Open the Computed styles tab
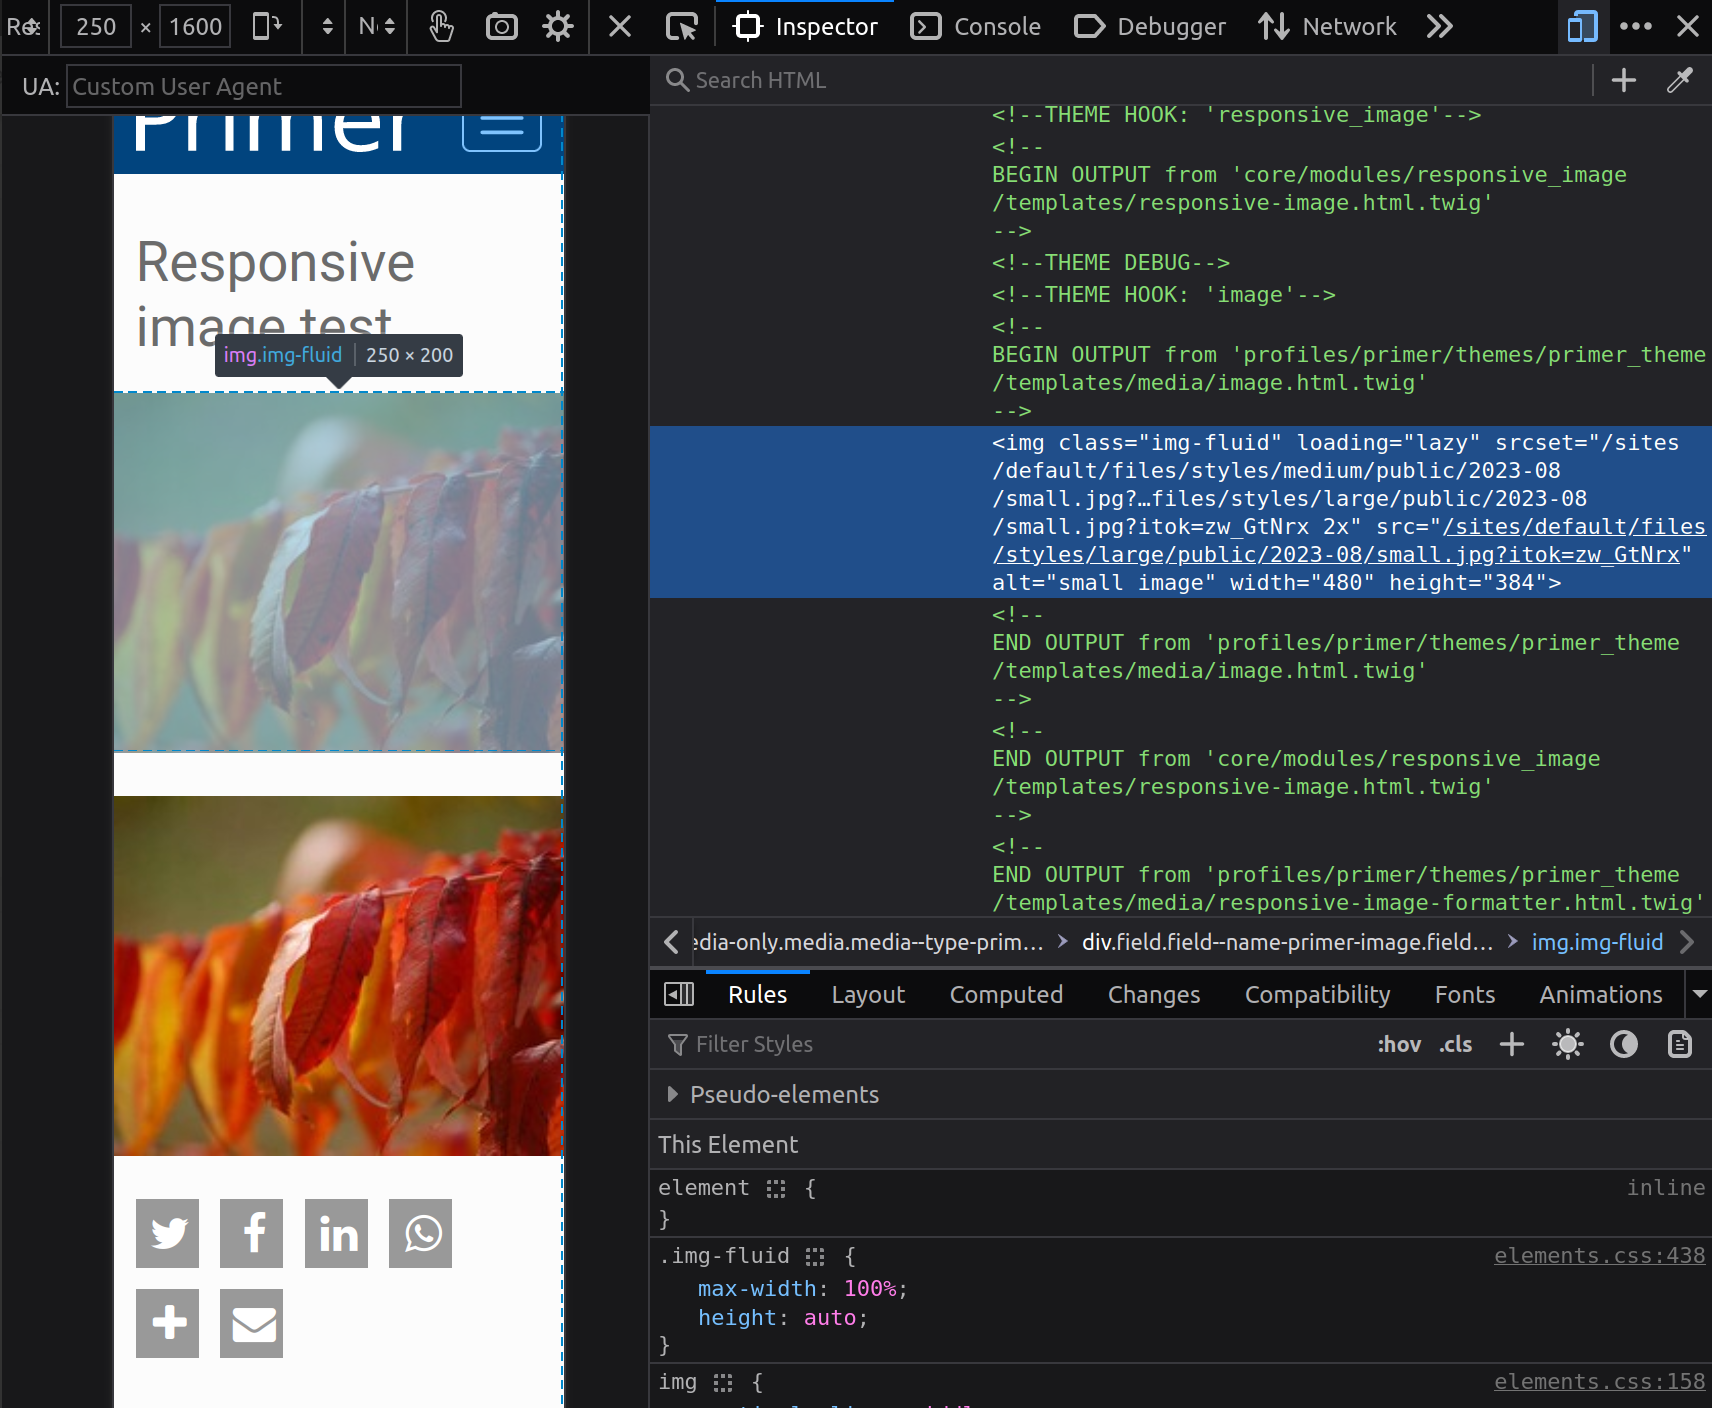1712x1408 pixels. (1006, 993)
